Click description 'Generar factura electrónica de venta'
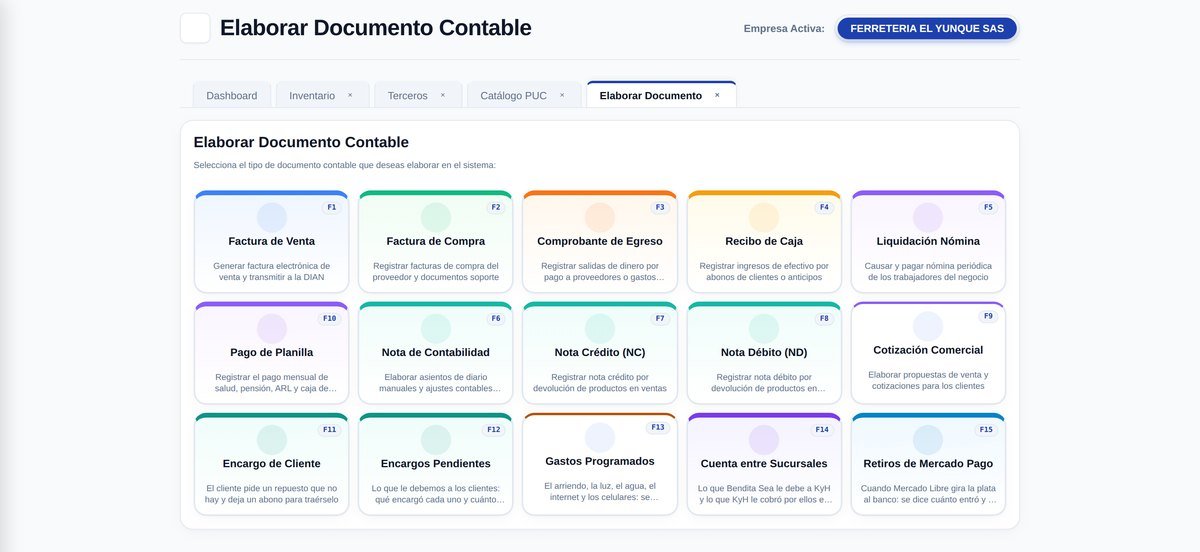The width and height of the screenshot is (1200, 552). 272,271
